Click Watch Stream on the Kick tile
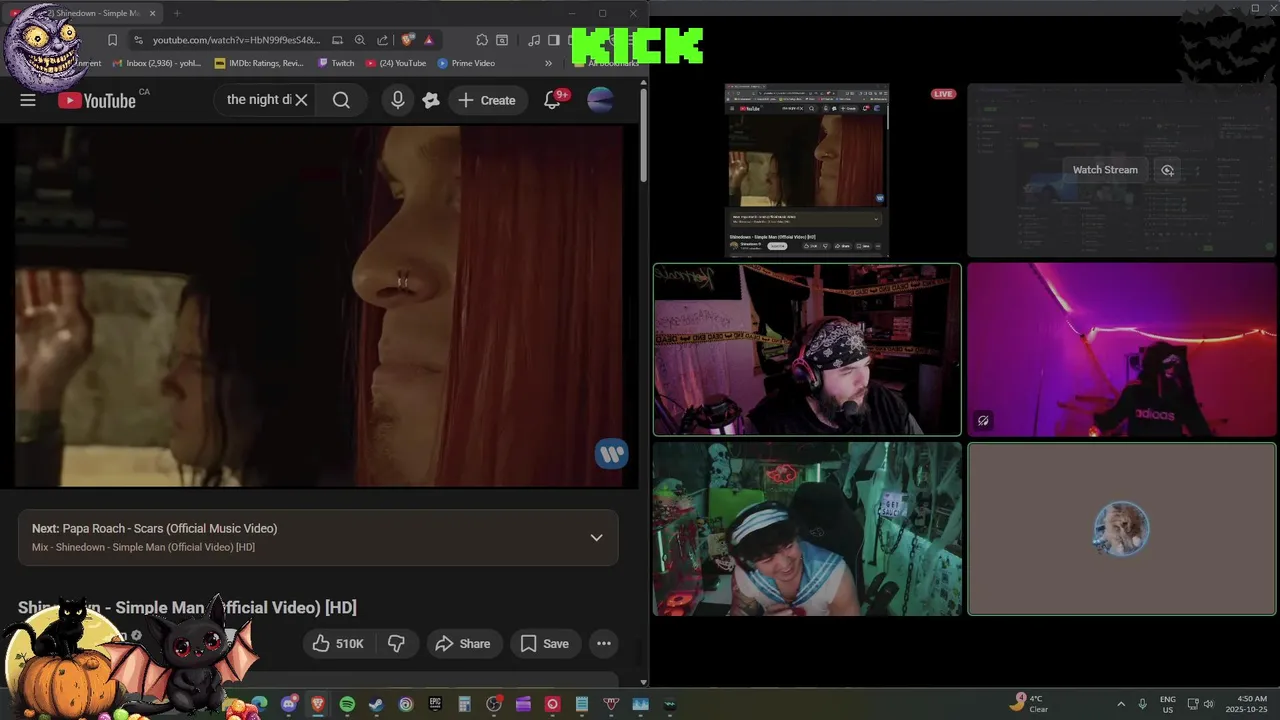Viewport: 1280px width, 720px height. (1105, 170)
